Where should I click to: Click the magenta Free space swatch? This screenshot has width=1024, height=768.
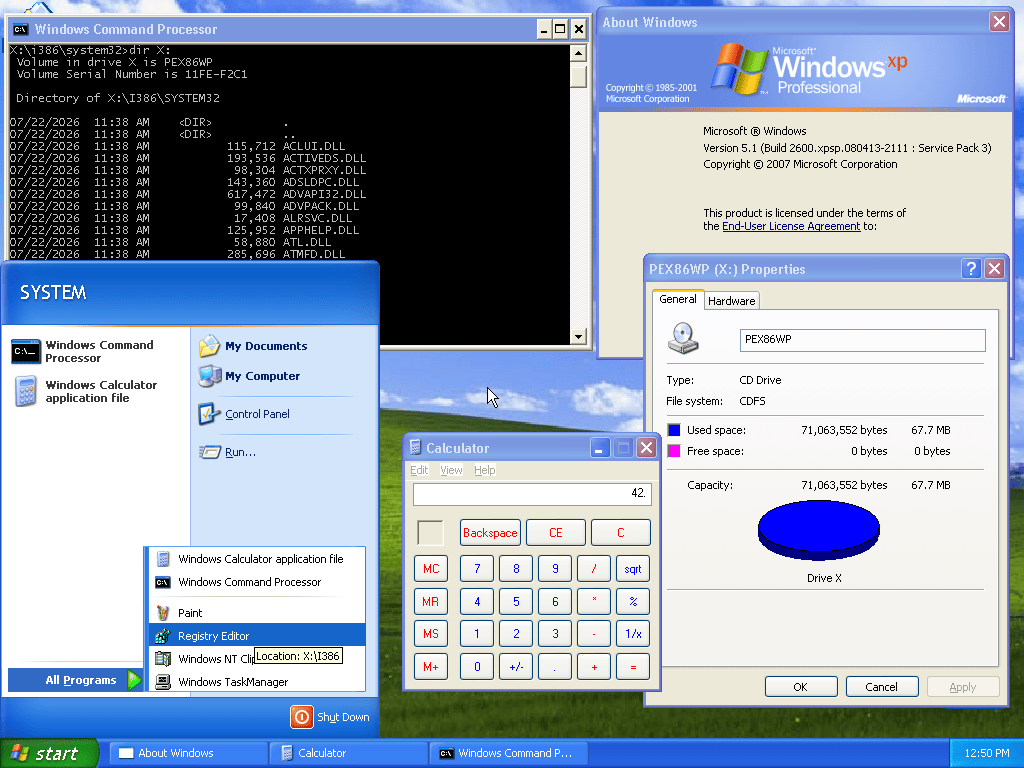(674, 451)
